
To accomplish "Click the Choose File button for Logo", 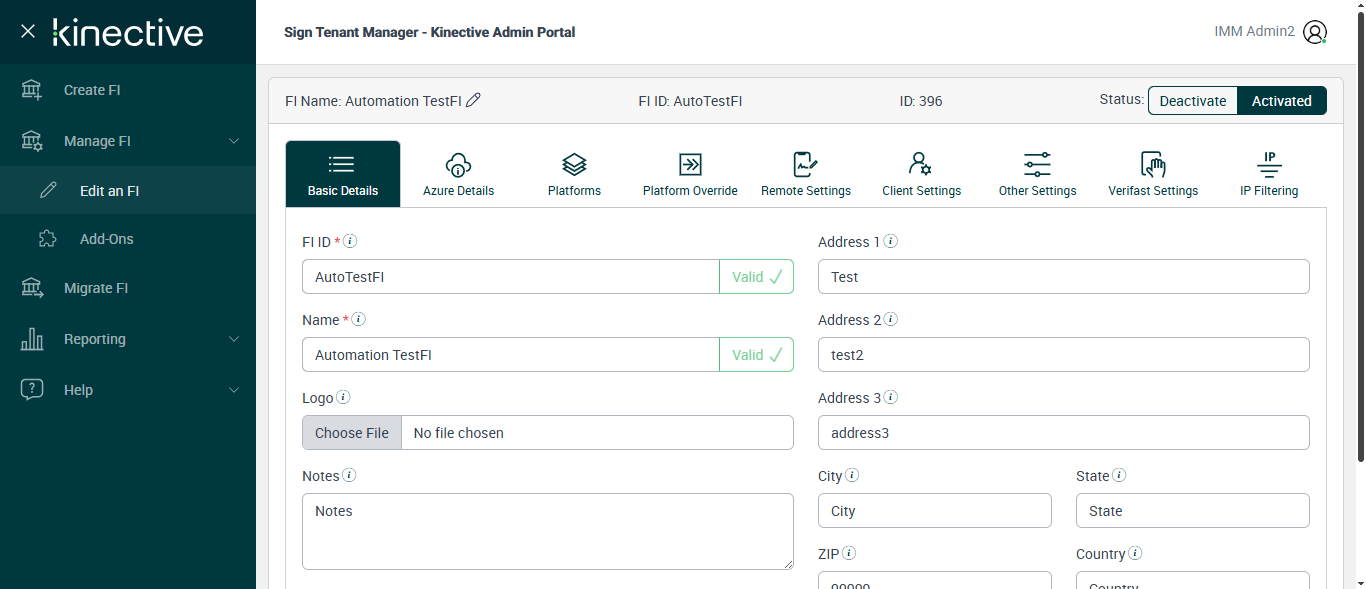I will point(352,433).
